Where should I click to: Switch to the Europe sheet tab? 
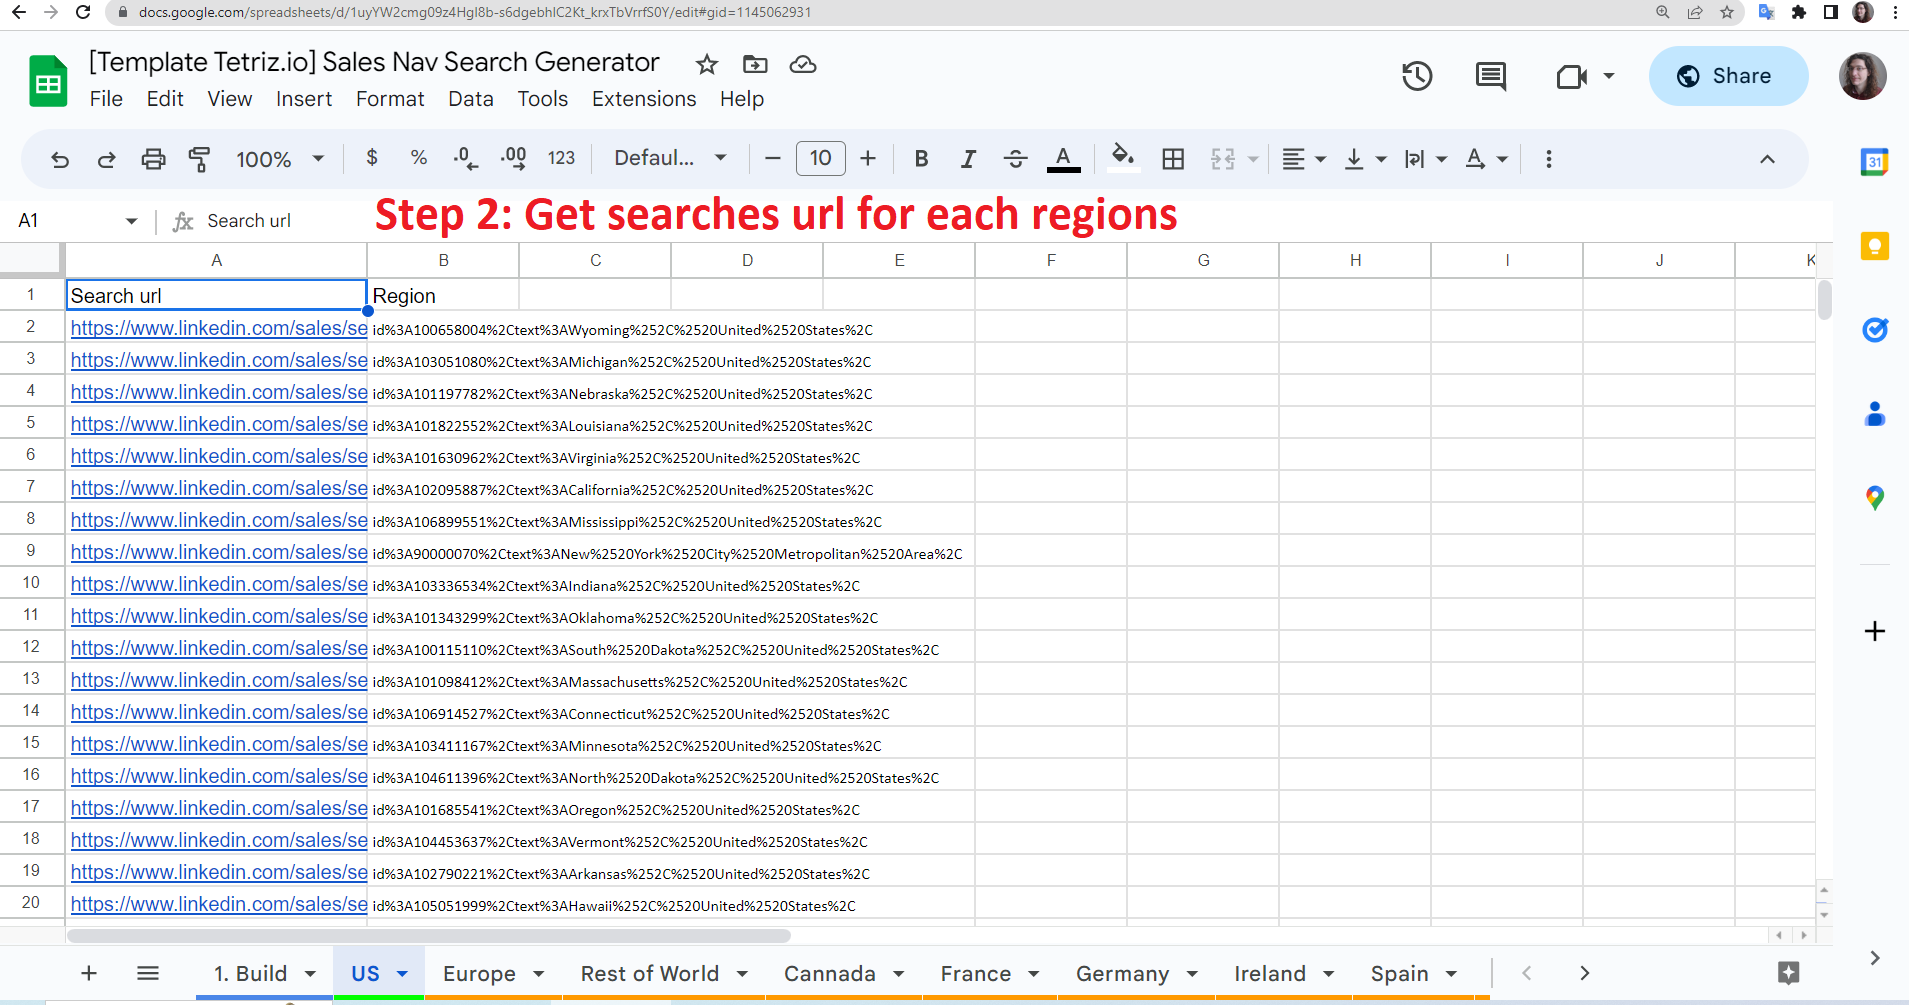pos(480,974)
